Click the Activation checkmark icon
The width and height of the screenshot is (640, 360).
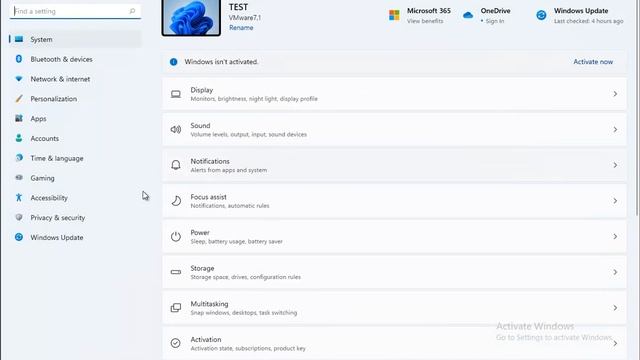pyautogui.click(x=176, y=343)
